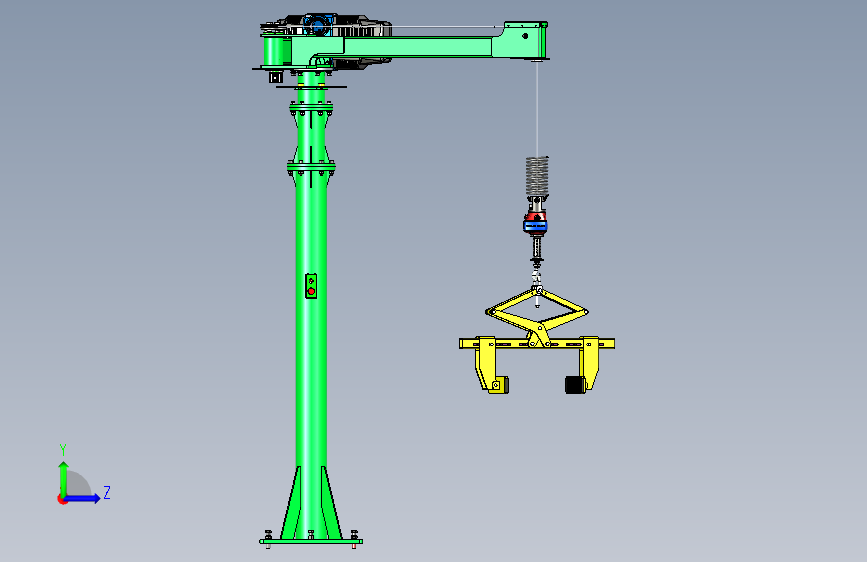This screenshot has width=867, height=562.
Task: Select the thin hoist cable below the arm
Action: coord(536,108)
